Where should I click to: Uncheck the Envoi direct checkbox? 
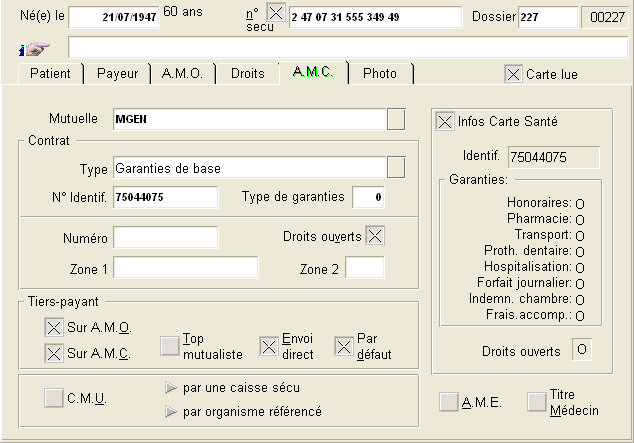(x=269, y=346)
